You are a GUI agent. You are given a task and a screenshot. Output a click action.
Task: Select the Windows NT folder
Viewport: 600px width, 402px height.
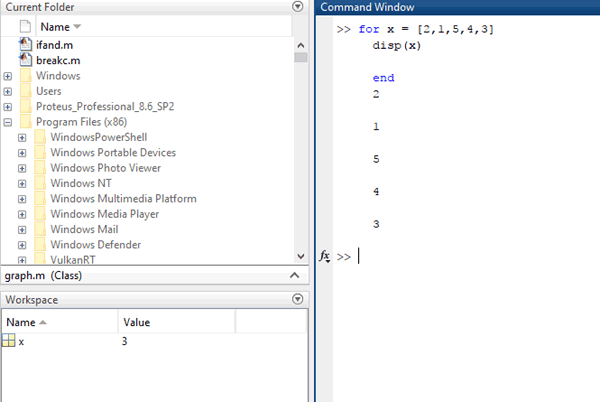81,183
